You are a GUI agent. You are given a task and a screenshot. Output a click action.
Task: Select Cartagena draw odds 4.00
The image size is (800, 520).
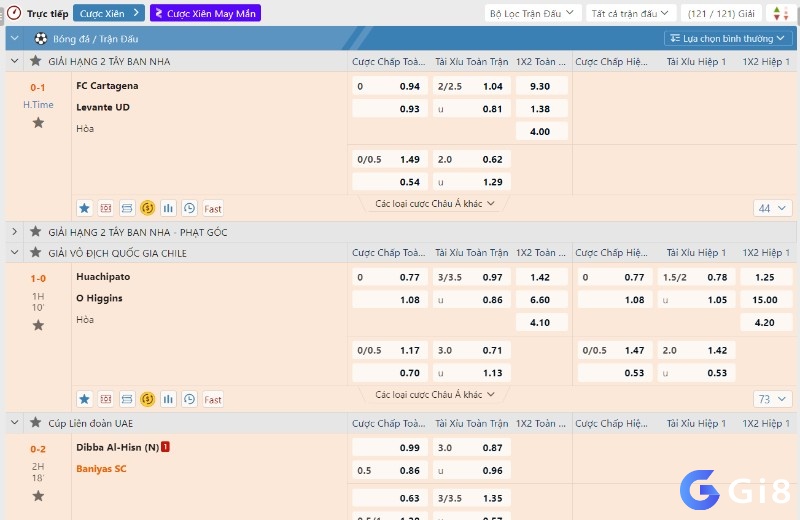tap(541, 131)
